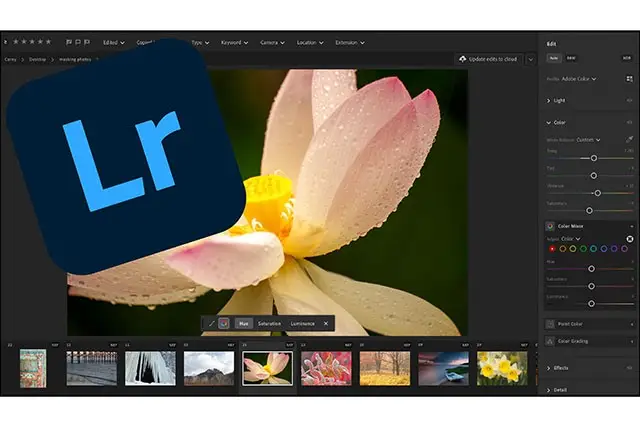Toggle visibility eye of Light panel
The height and width of the screenshot is (427, 640).
pyautogui.click(x=629, y=100)
